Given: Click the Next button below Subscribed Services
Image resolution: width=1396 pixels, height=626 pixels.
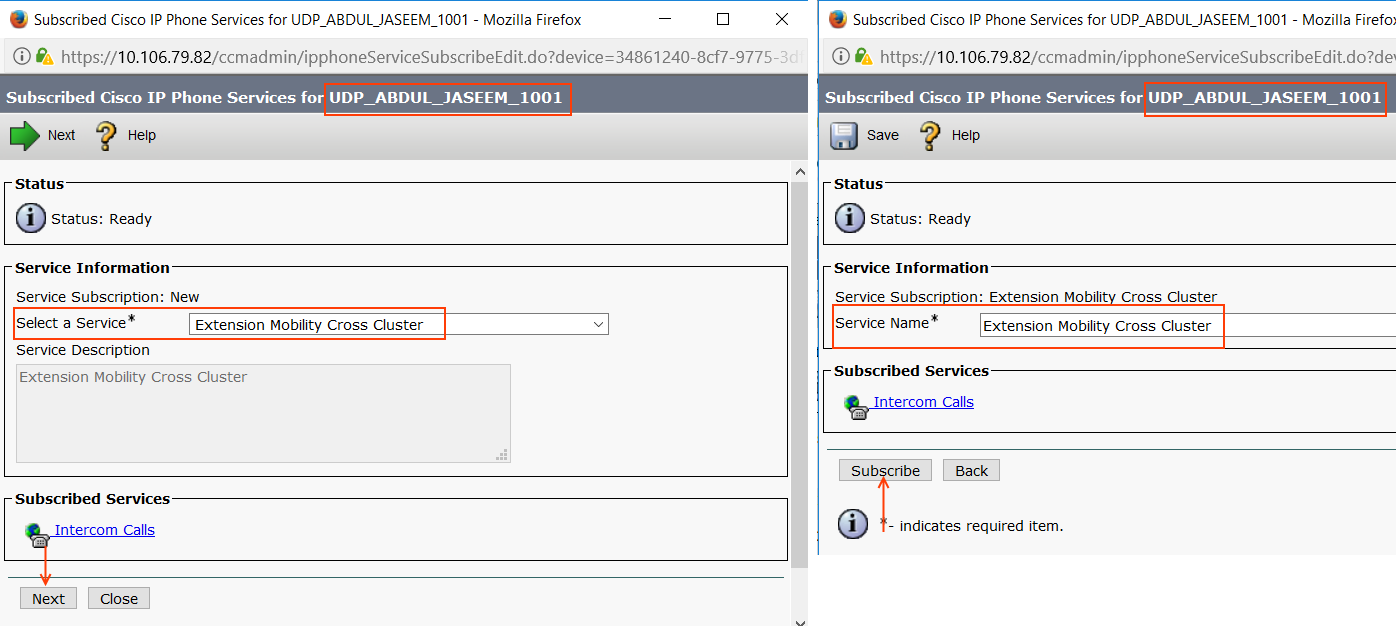Looking at the screenshot, I should pyautogui.click(x=48, y=597).
